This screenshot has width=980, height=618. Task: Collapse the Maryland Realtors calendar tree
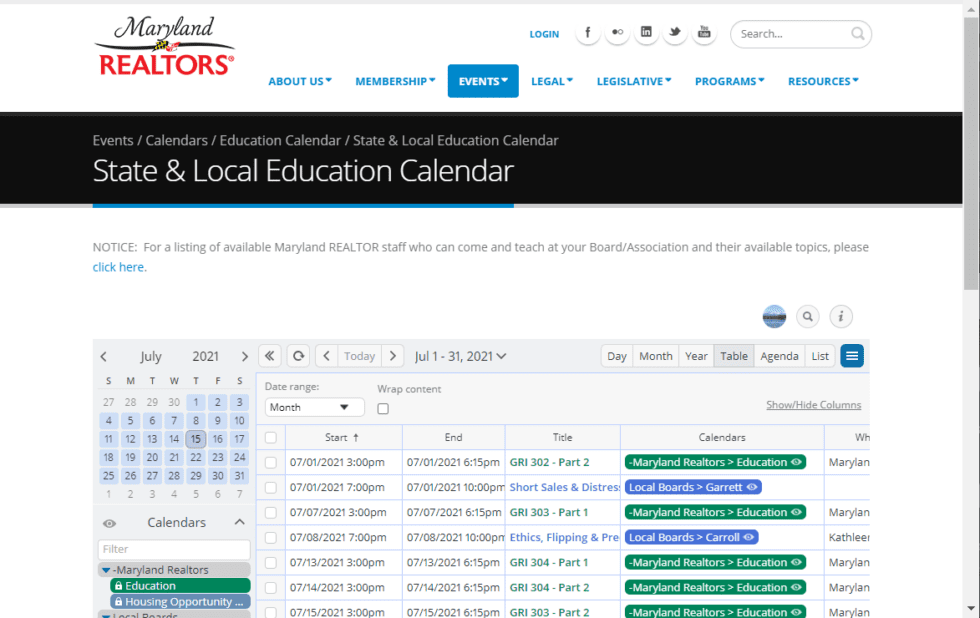click(x=106, y=568)
